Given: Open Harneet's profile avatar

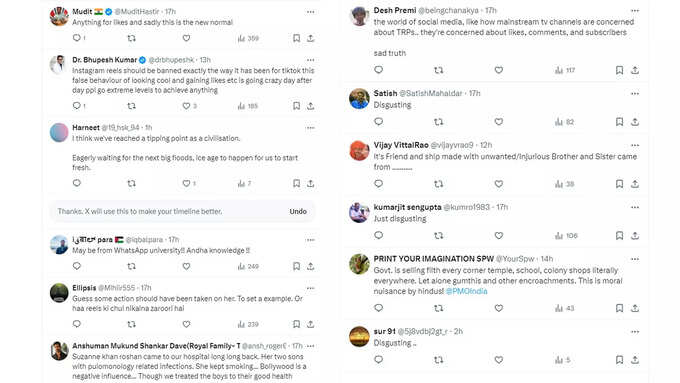Looking at the screenshot, I should 59,132.
